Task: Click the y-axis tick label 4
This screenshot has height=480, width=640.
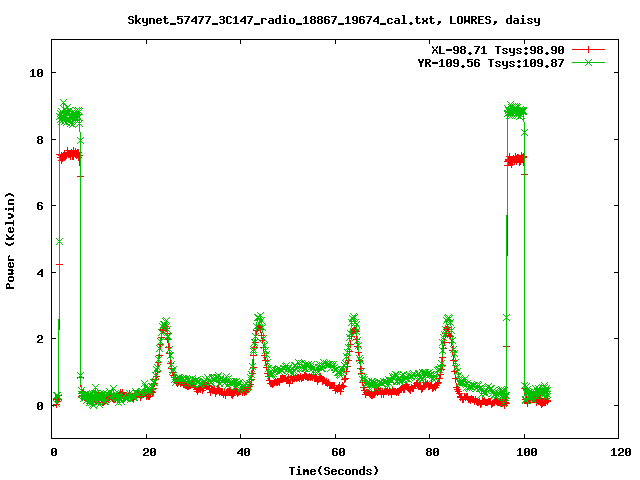Action: (x=40, y=273)
